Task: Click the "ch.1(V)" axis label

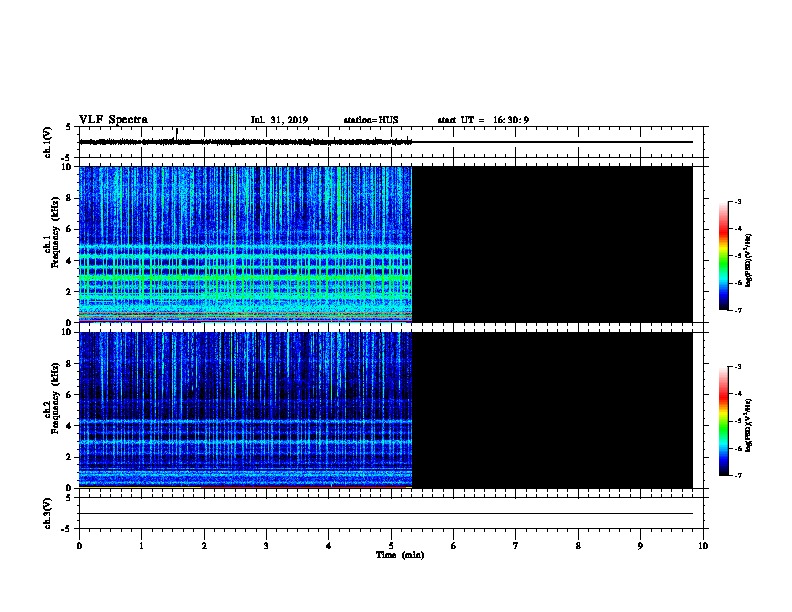Action: [47, 142]
